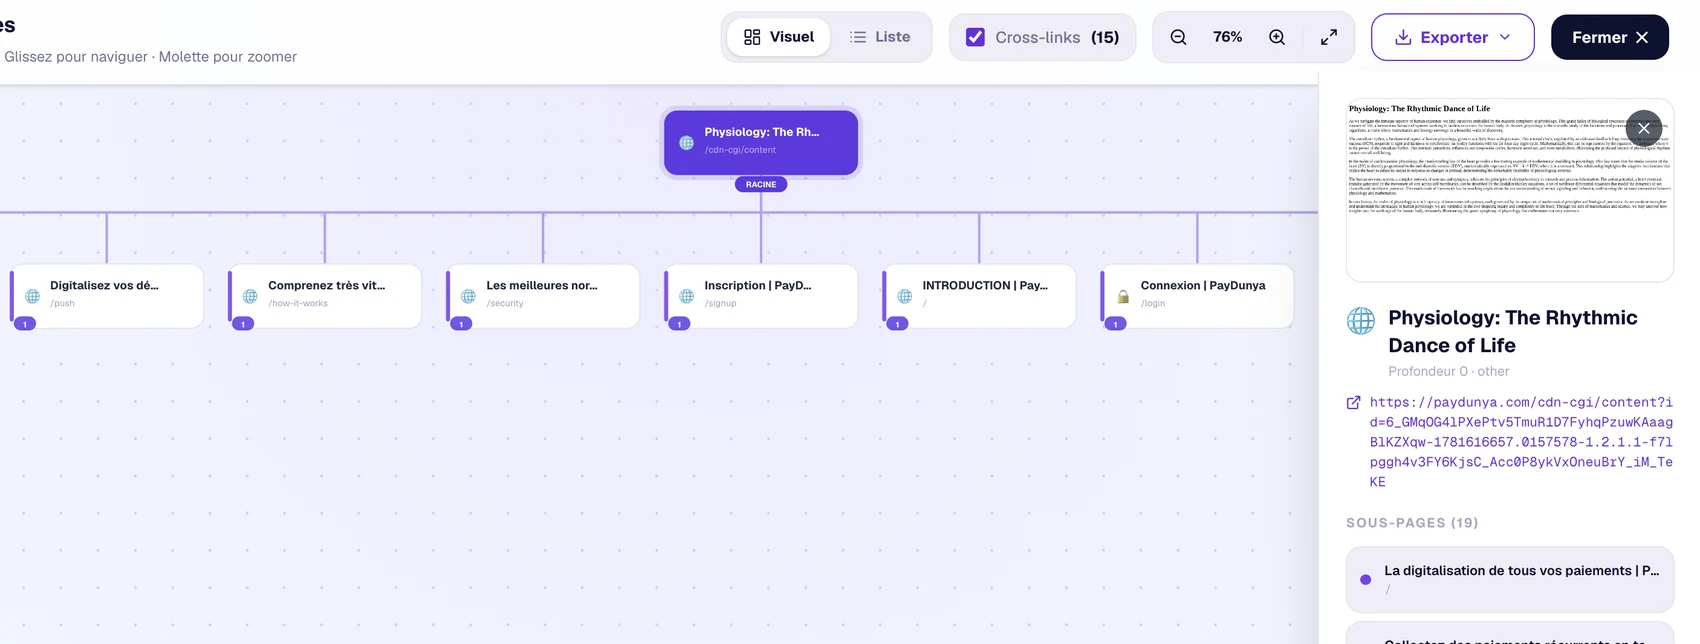Viewport: 1700px width, 644px height.
Task: Open the Exporter dropdown
Action: (x=1452, y=37)
